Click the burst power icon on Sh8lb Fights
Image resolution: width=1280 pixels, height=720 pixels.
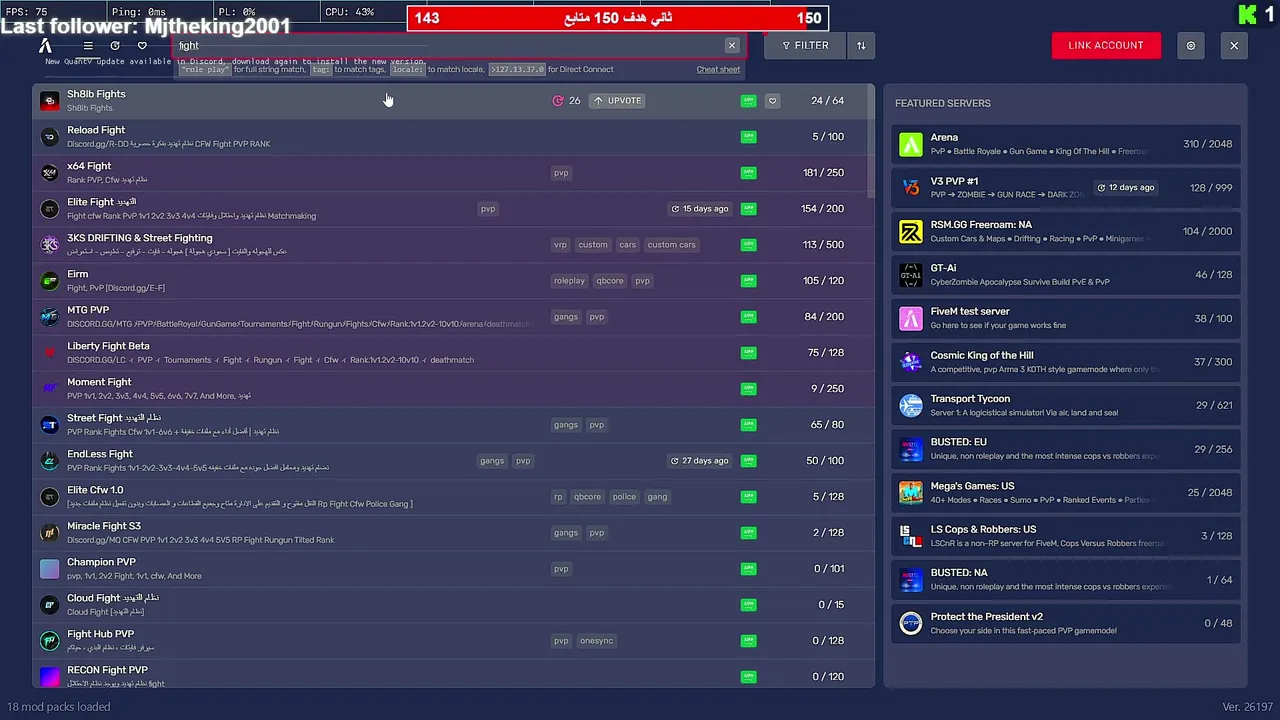558,101
